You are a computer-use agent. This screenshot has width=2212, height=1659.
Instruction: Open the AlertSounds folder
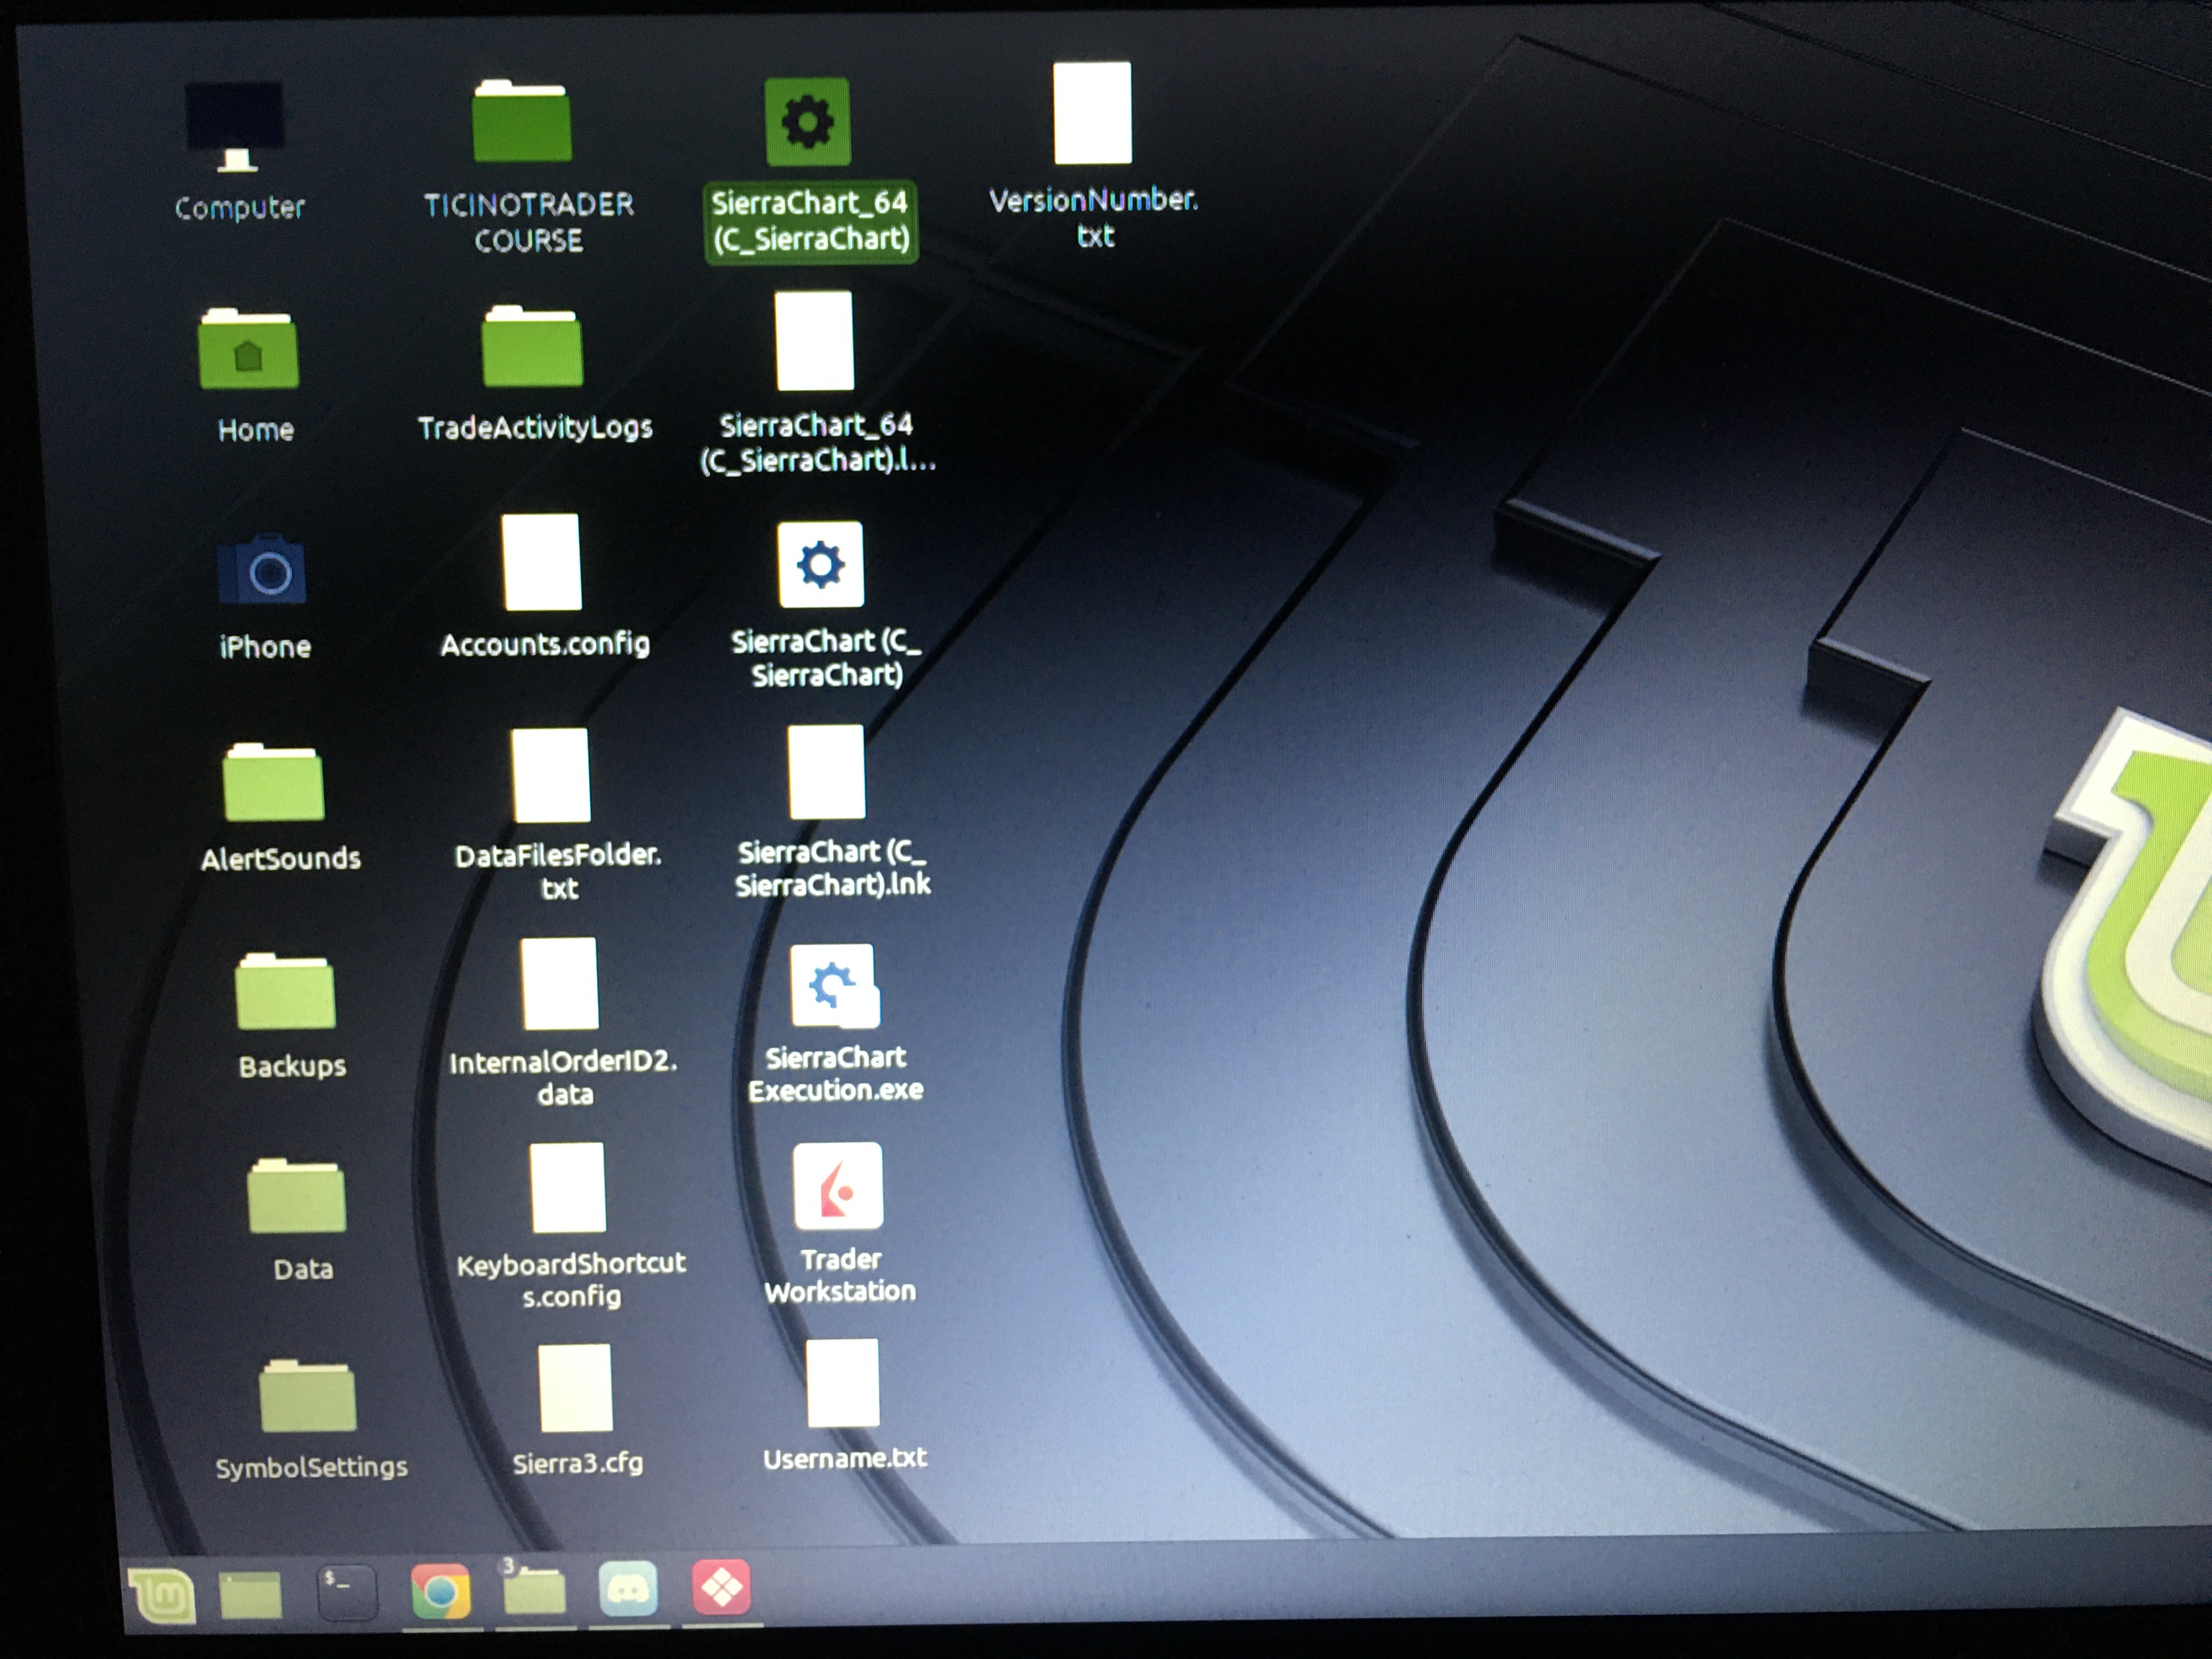[273, 784]
